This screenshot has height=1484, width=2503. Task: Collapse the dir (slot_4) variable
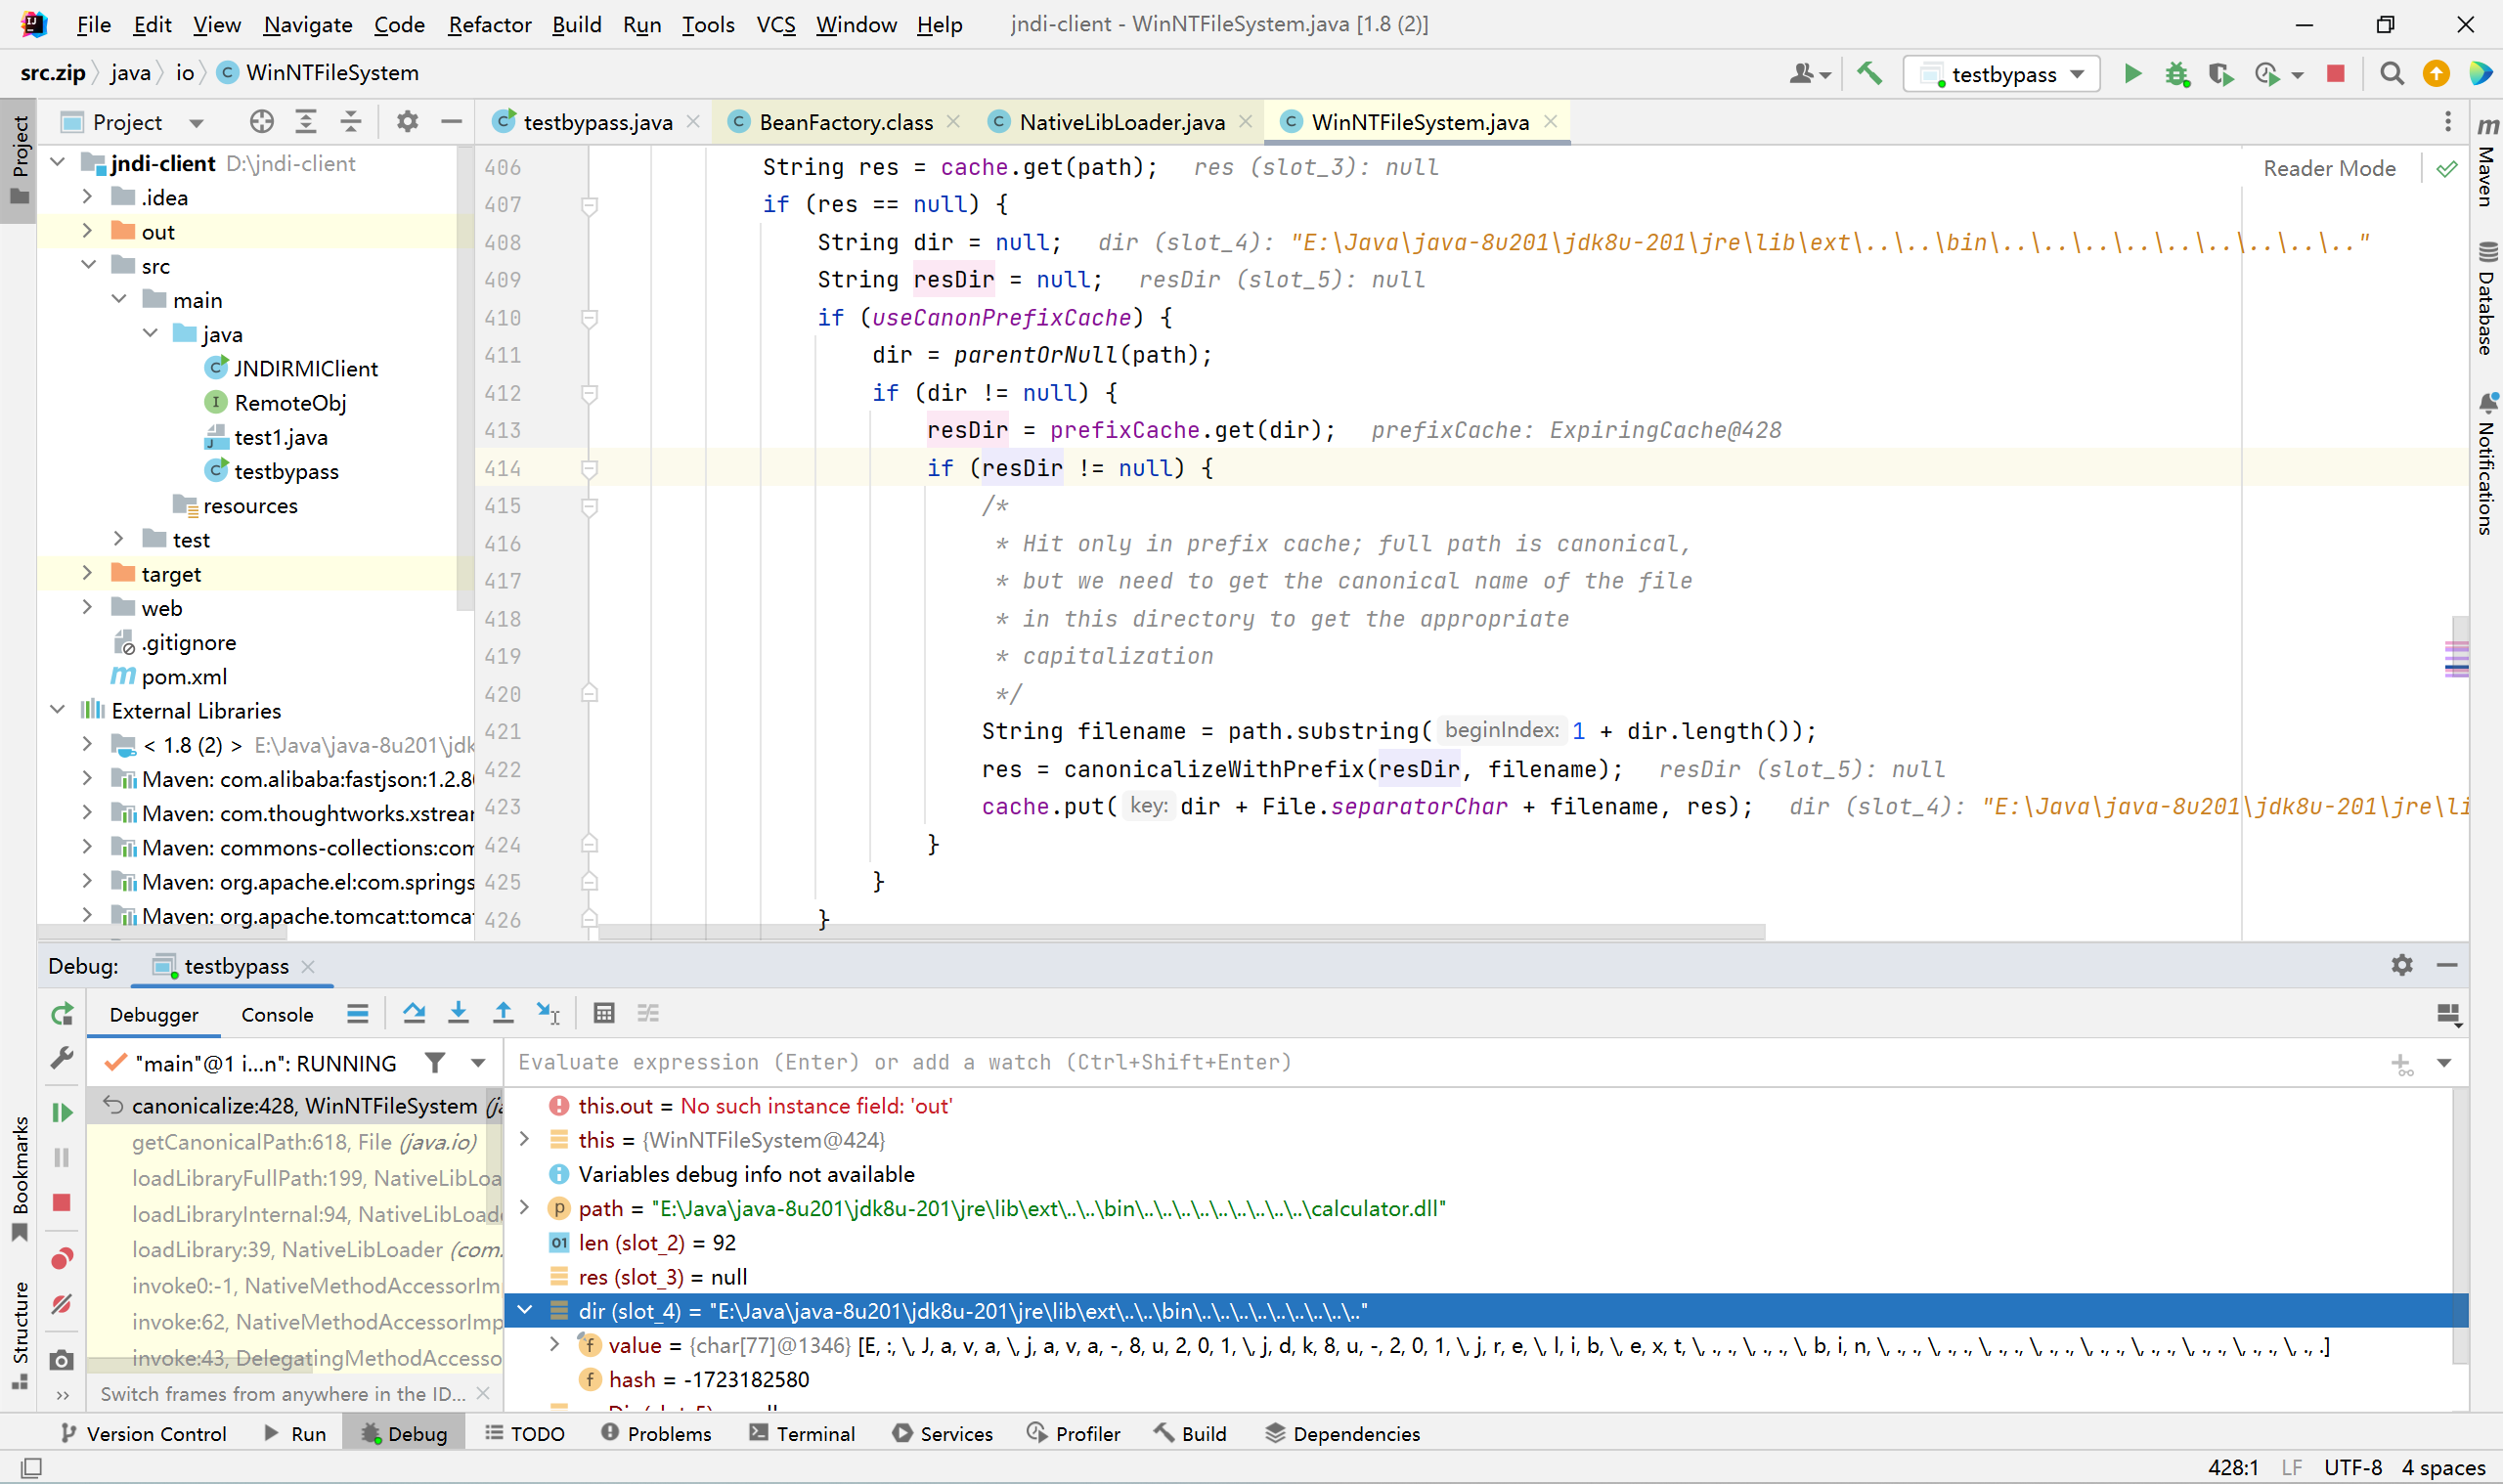[525, 1310]
